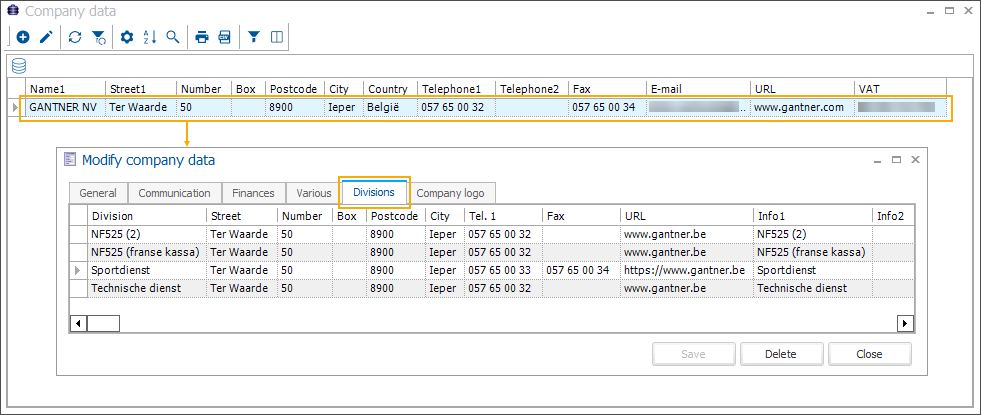Click the VAT column header
Screen dimensions: 981x415
(900, 89)
